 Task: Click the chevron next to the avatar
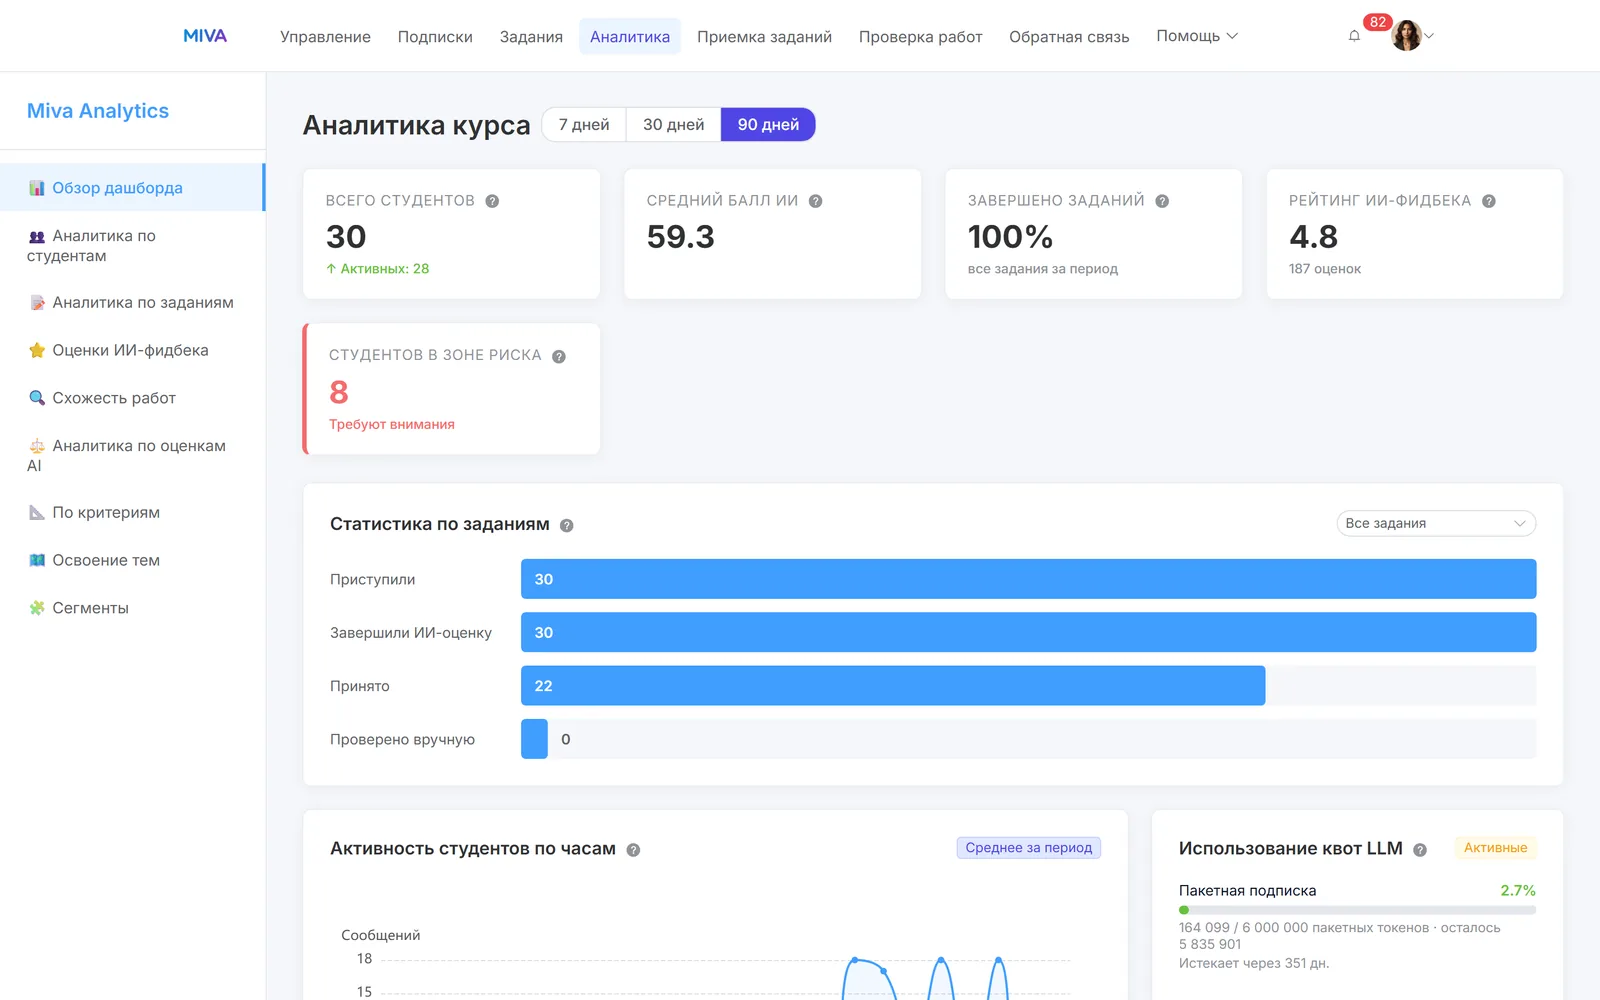[1429, 36]
